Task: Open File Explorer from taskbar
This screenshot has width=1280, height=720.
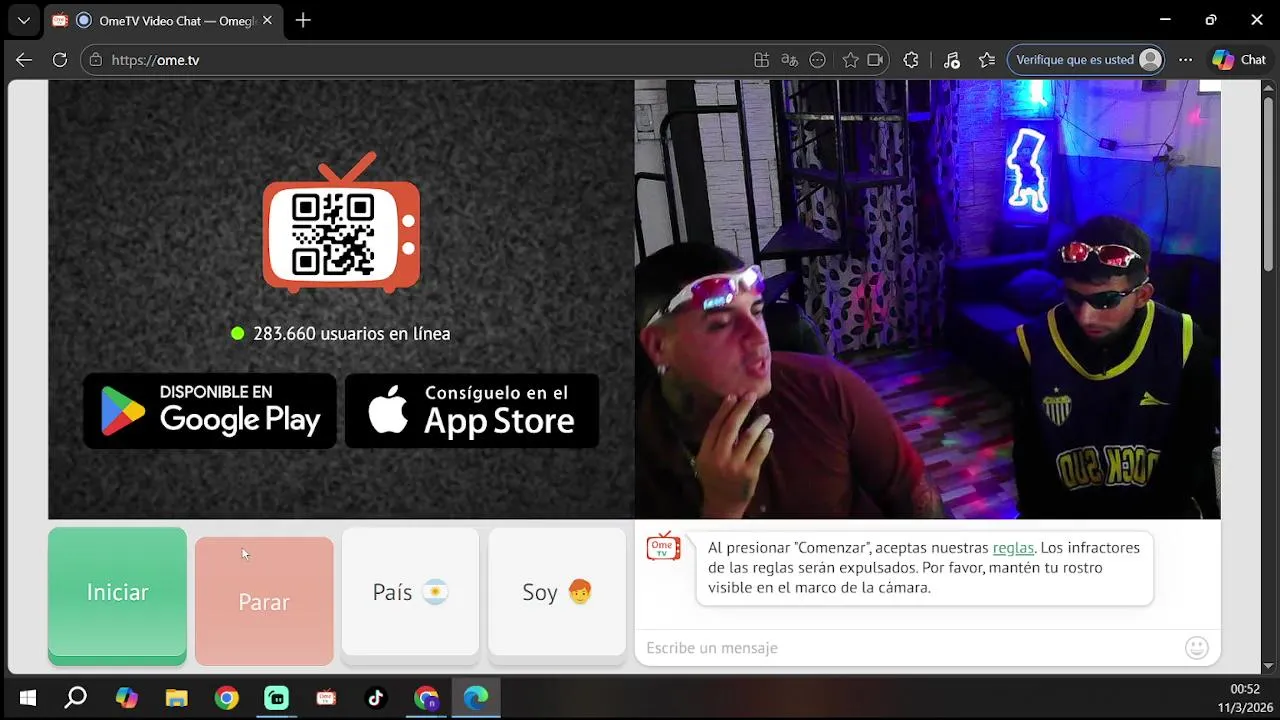Action: (x=177, y=698)
